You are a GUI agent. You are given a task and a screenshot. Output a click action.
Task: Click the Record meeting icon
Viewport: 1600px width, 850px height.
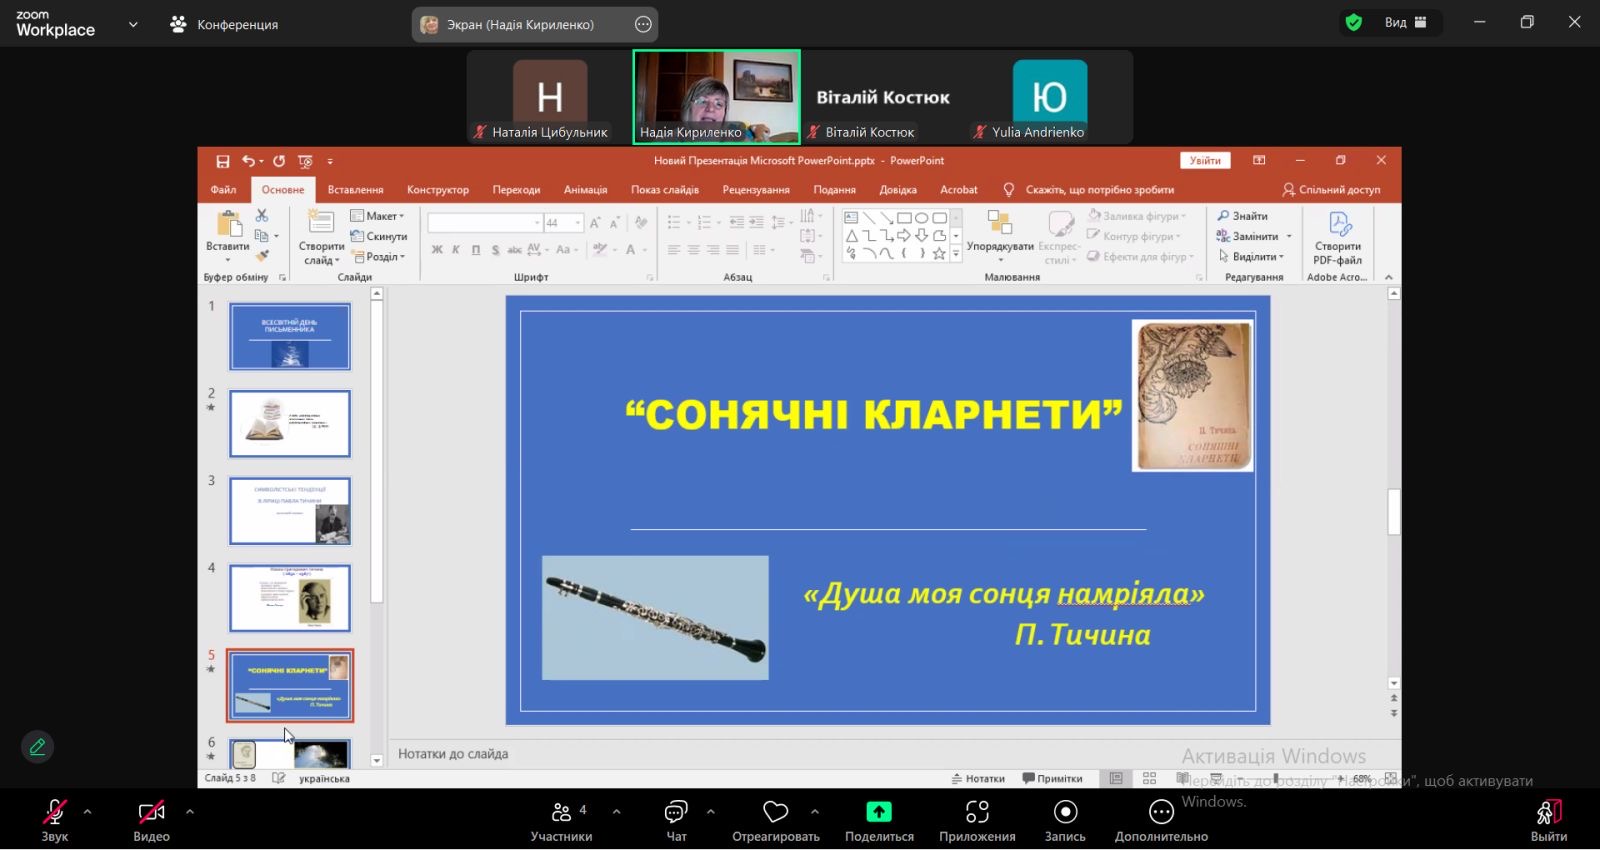(x=1065, y=813)
